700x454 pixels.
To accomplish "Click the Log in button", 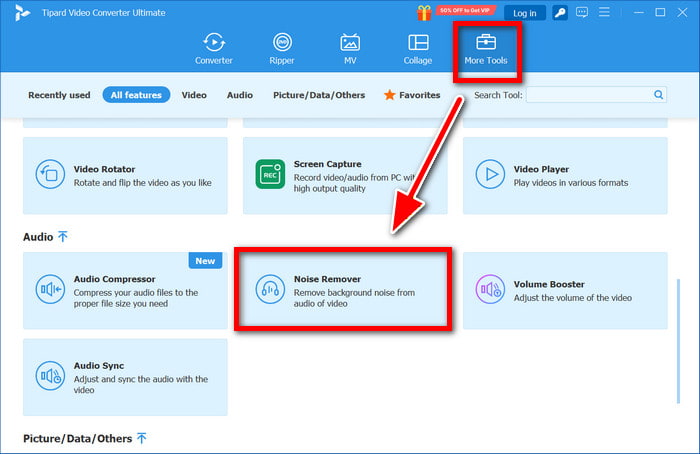I will (x=524, y=13).
